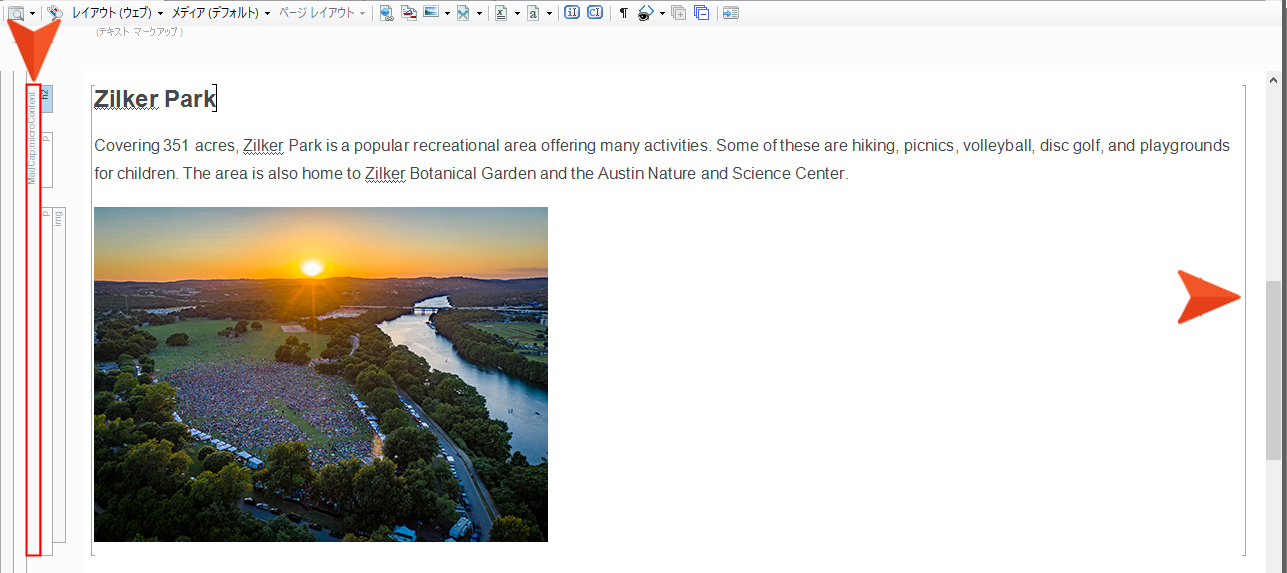Screen dimensions: 1287x573
Task: Select the h2 structure bar tag
Action: (x=46, y=98)
